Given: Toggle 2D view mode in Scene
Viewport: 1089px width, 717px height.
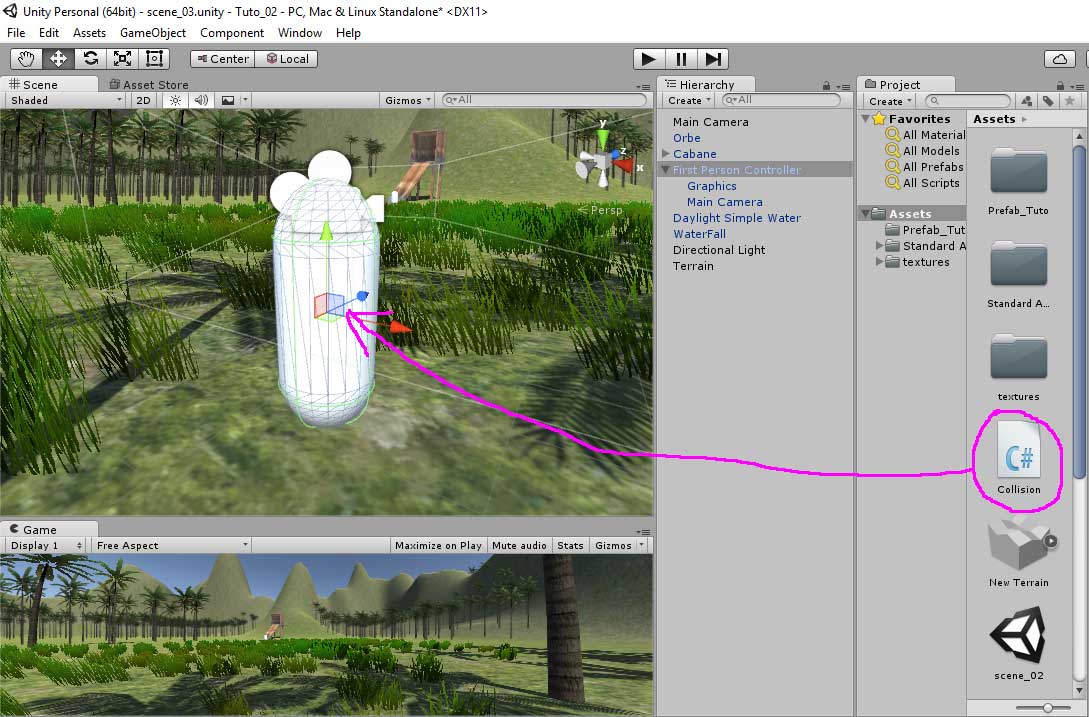Looking at the screenshot, I should [x=144, y=100].
